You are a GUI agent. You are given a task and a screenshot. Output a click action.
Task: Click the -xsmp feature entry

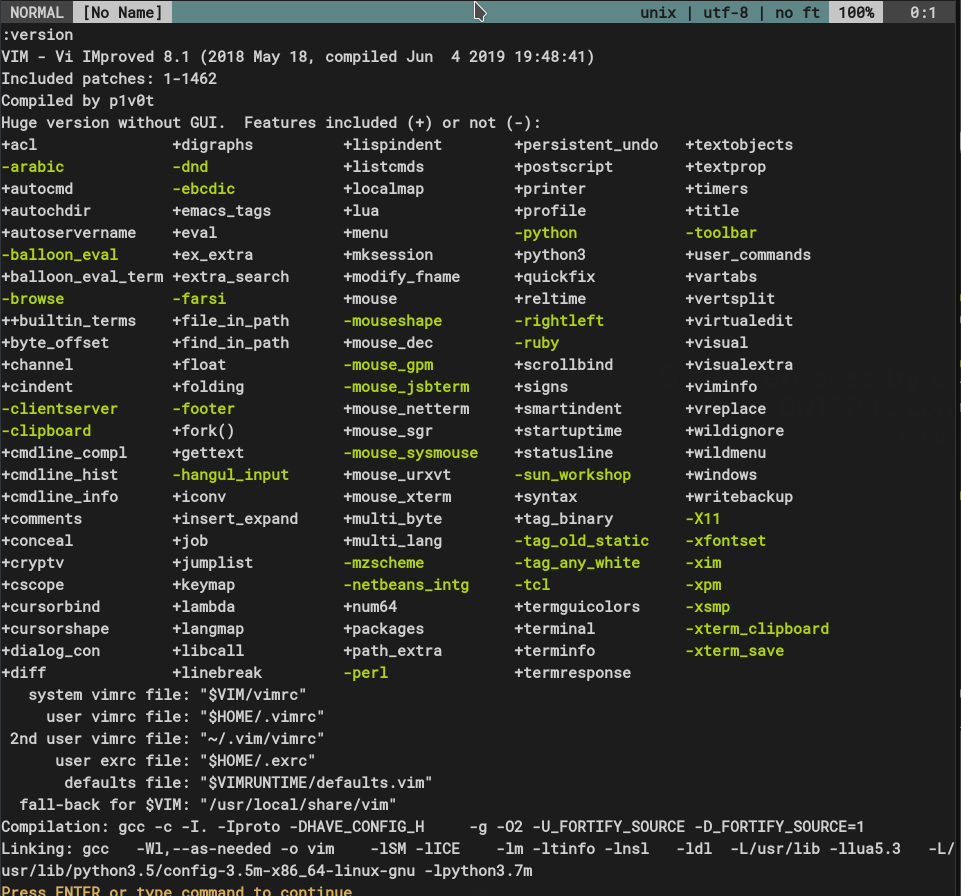708,607
